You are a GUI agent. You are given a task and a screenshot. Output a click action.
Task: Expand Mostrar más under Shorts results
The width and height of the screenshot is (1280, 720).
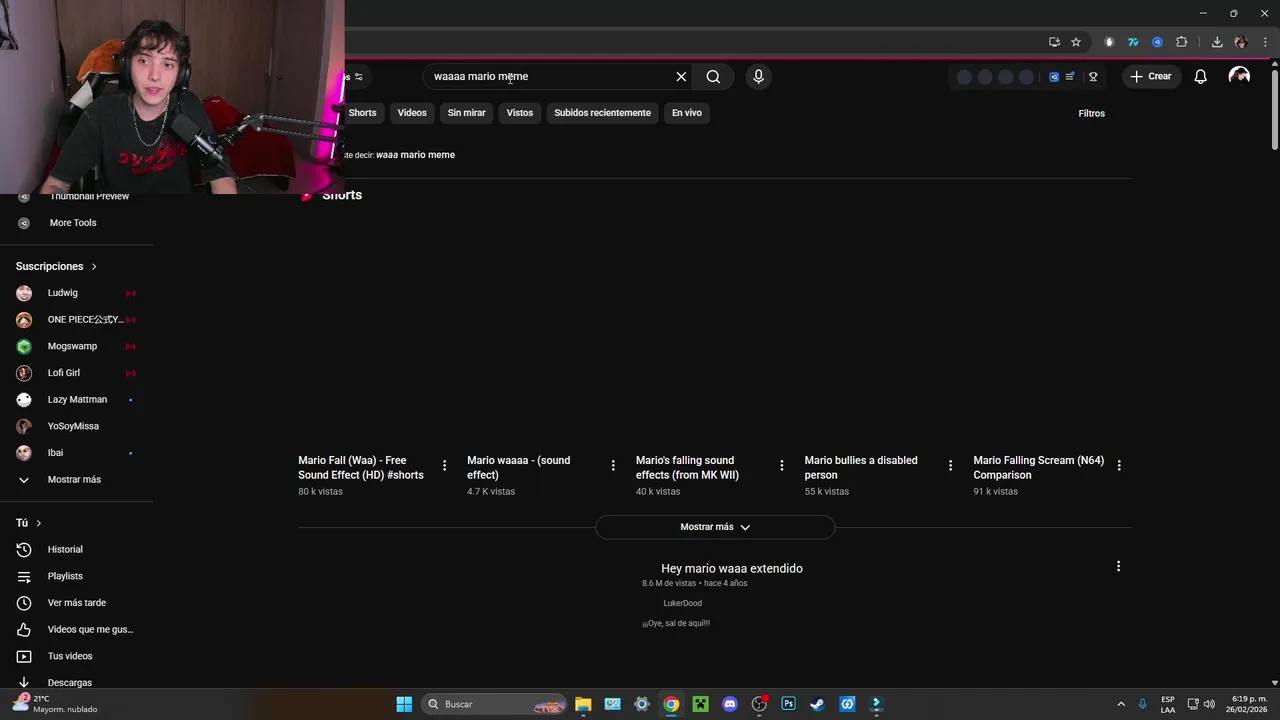click(x=715, y=527)
